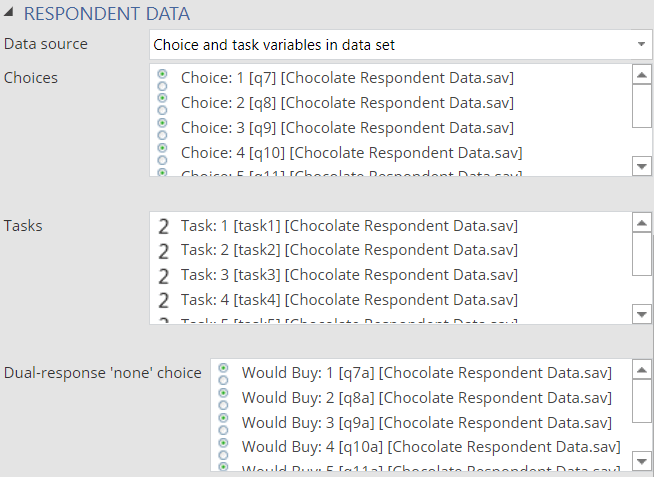
Task: Click nominal variable icon beside Choice: 1 [q7]
Action: 162,78
